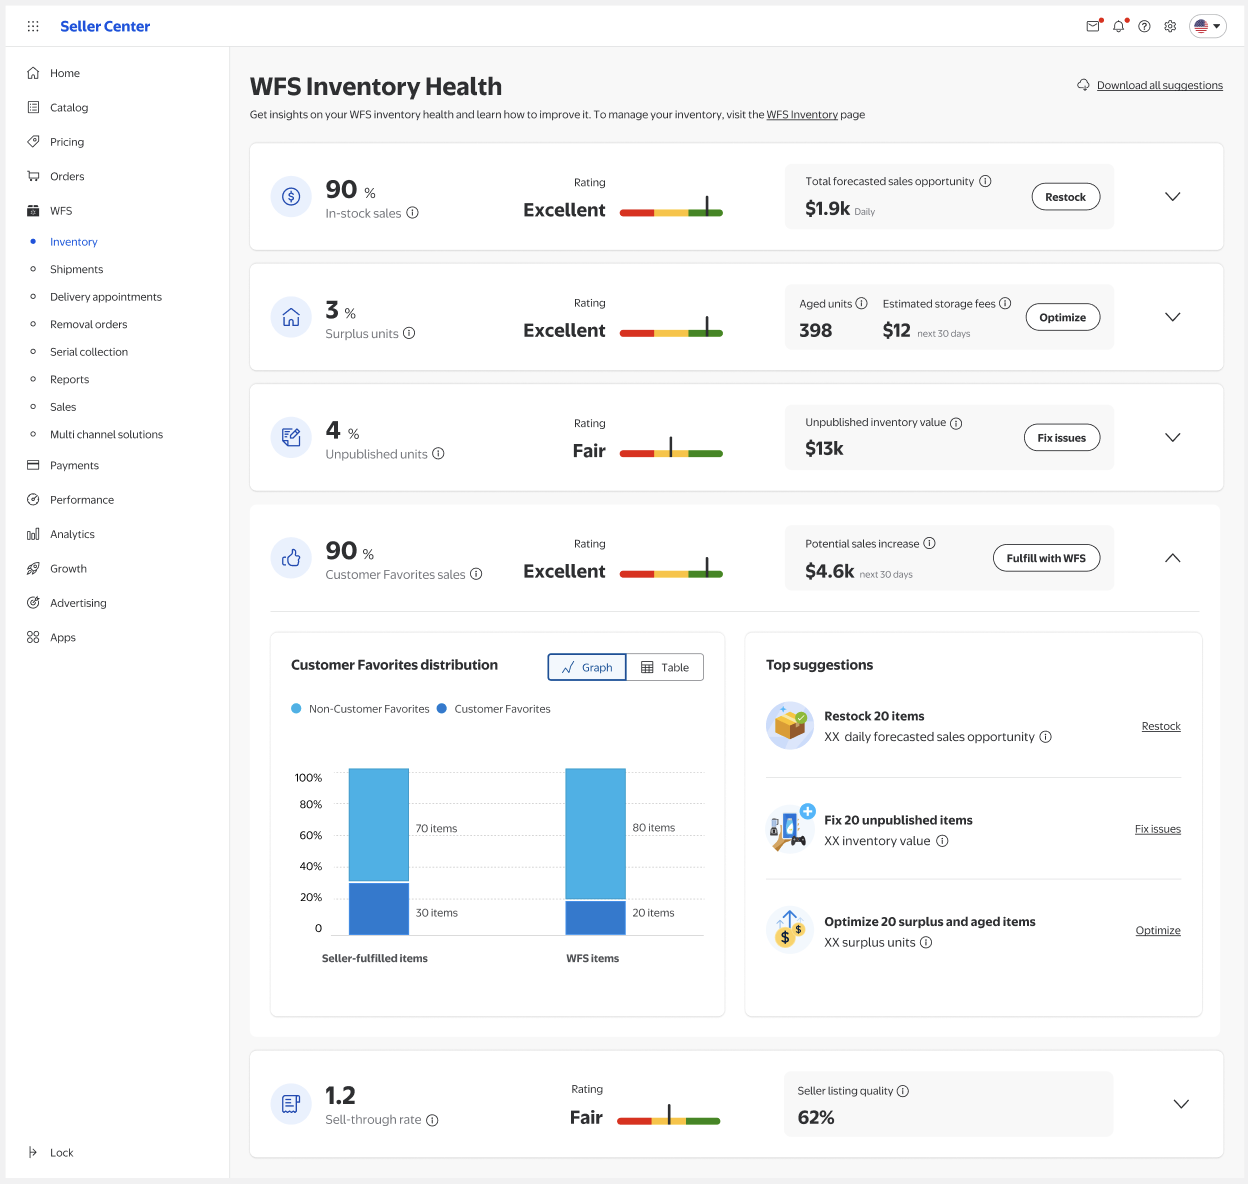
Task: Open the settings gear icon
Action: coord(1170,27)
